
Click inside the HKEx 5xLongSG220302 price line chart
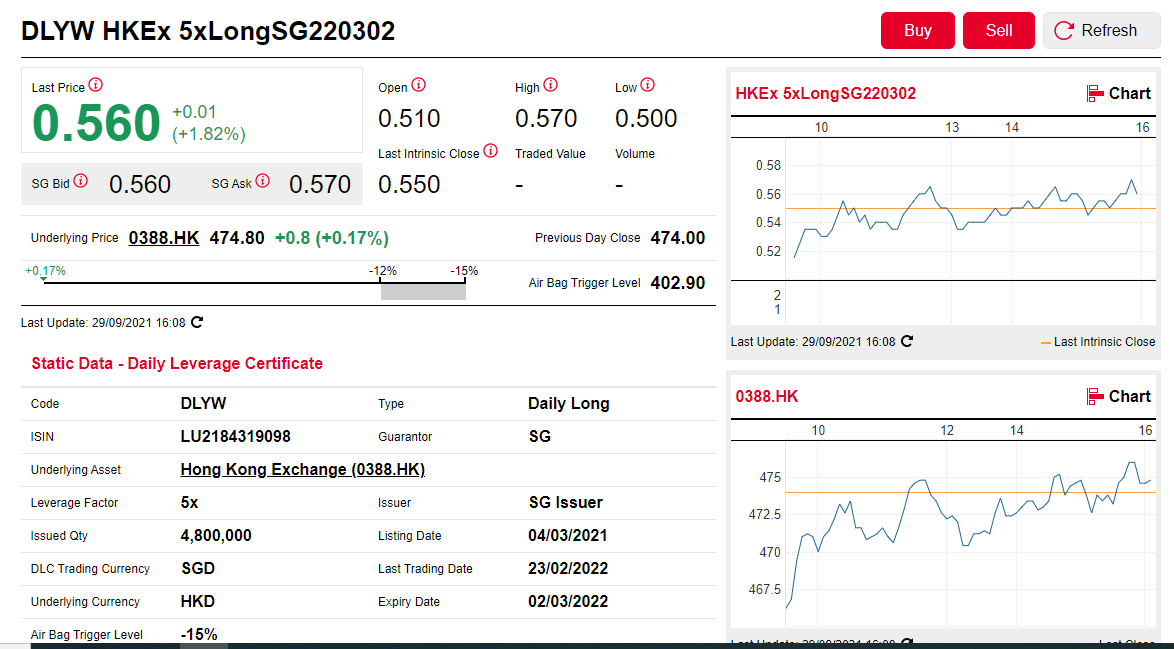[x=970, y=210]
